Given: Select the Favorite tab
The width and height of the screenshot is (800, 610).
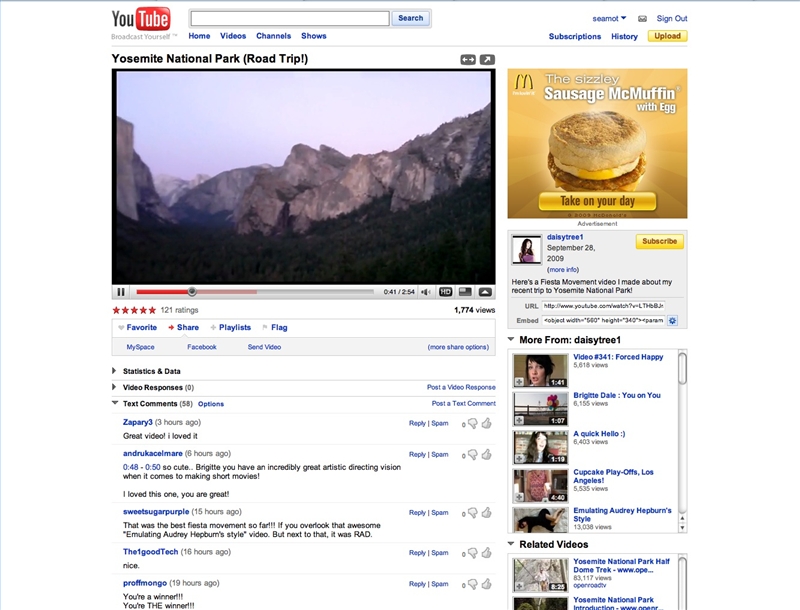Looking at the screenshot, I should point(137,327).
